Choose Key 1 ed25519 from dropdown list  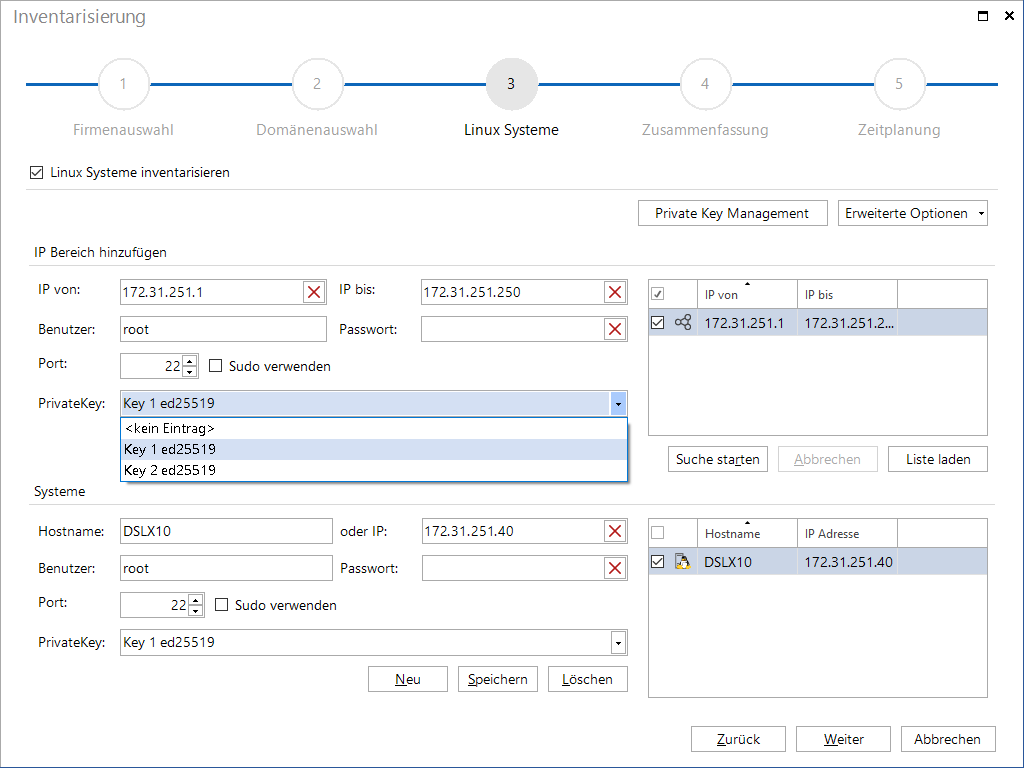pyautogui.click(x=374, y=449)
